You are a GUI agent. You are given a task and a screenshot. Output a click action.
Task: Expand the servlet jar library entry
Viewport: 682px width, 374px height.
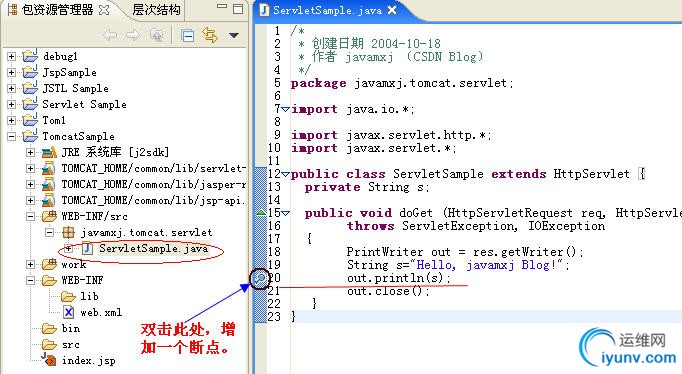pos(30,168)
